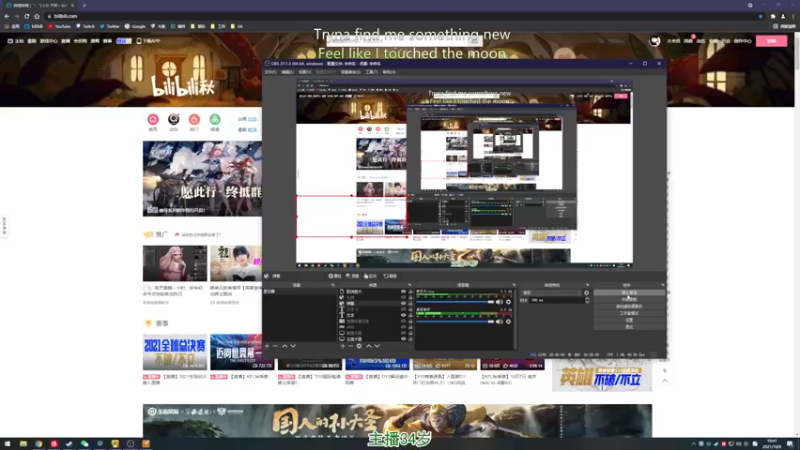Mute the lower audio mixer channel
The width and height of the screenshot is (800, 450).
(499, 321)
